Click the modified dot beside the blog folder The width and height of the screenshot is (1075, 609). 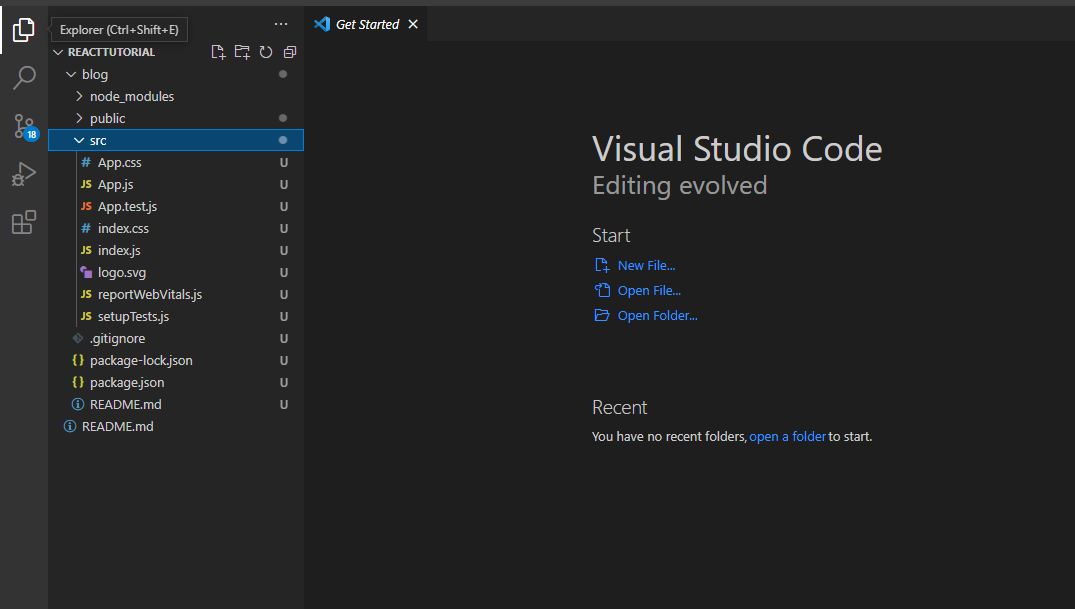pyautogui.click(x=282, y=74)
